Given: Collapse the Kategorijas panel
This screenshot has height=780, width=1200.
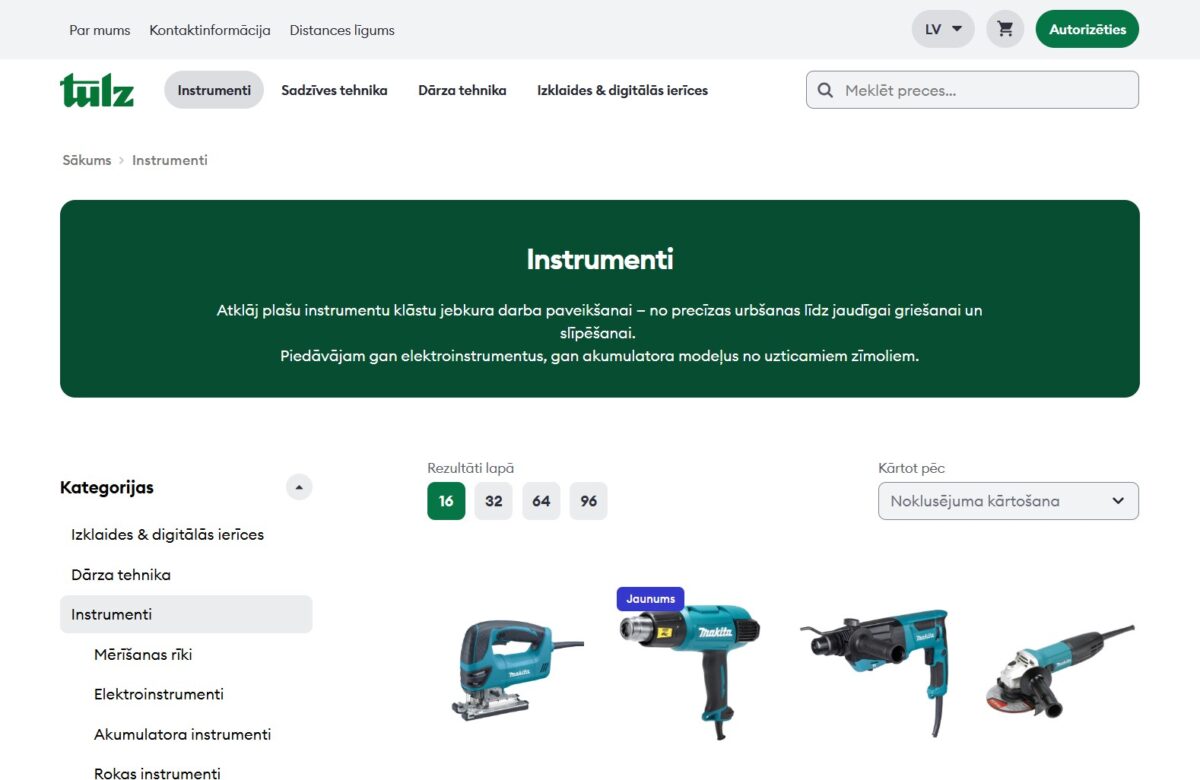Looking at the screenshot, I should [x=299, y=488].
